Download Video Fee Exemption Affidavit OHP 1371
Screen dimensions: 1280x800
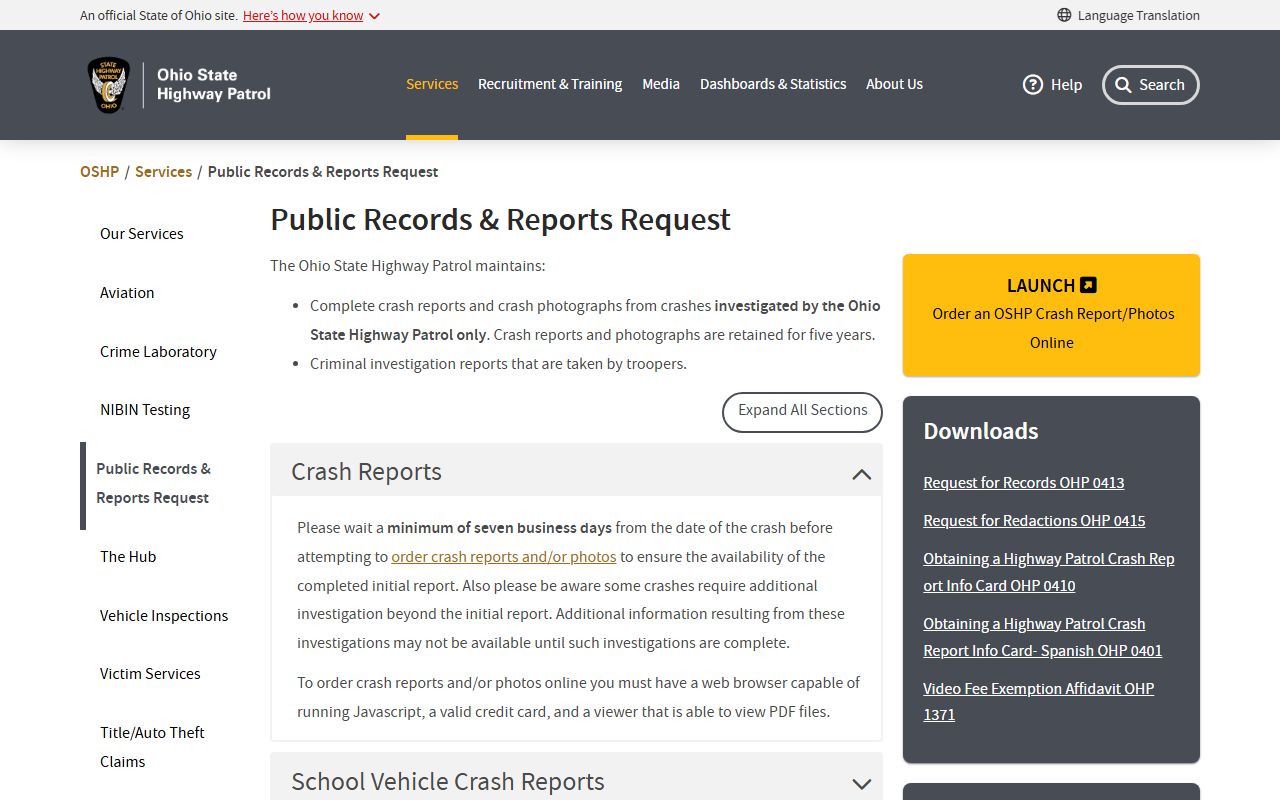coord(1039,702)
